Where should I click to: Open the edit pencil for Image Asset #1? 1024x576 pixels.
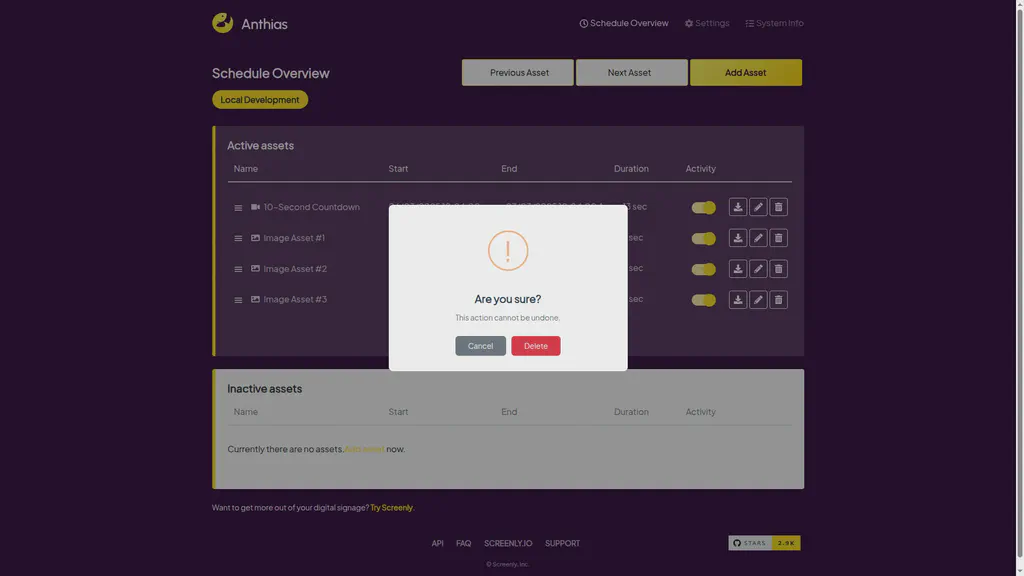758,237
